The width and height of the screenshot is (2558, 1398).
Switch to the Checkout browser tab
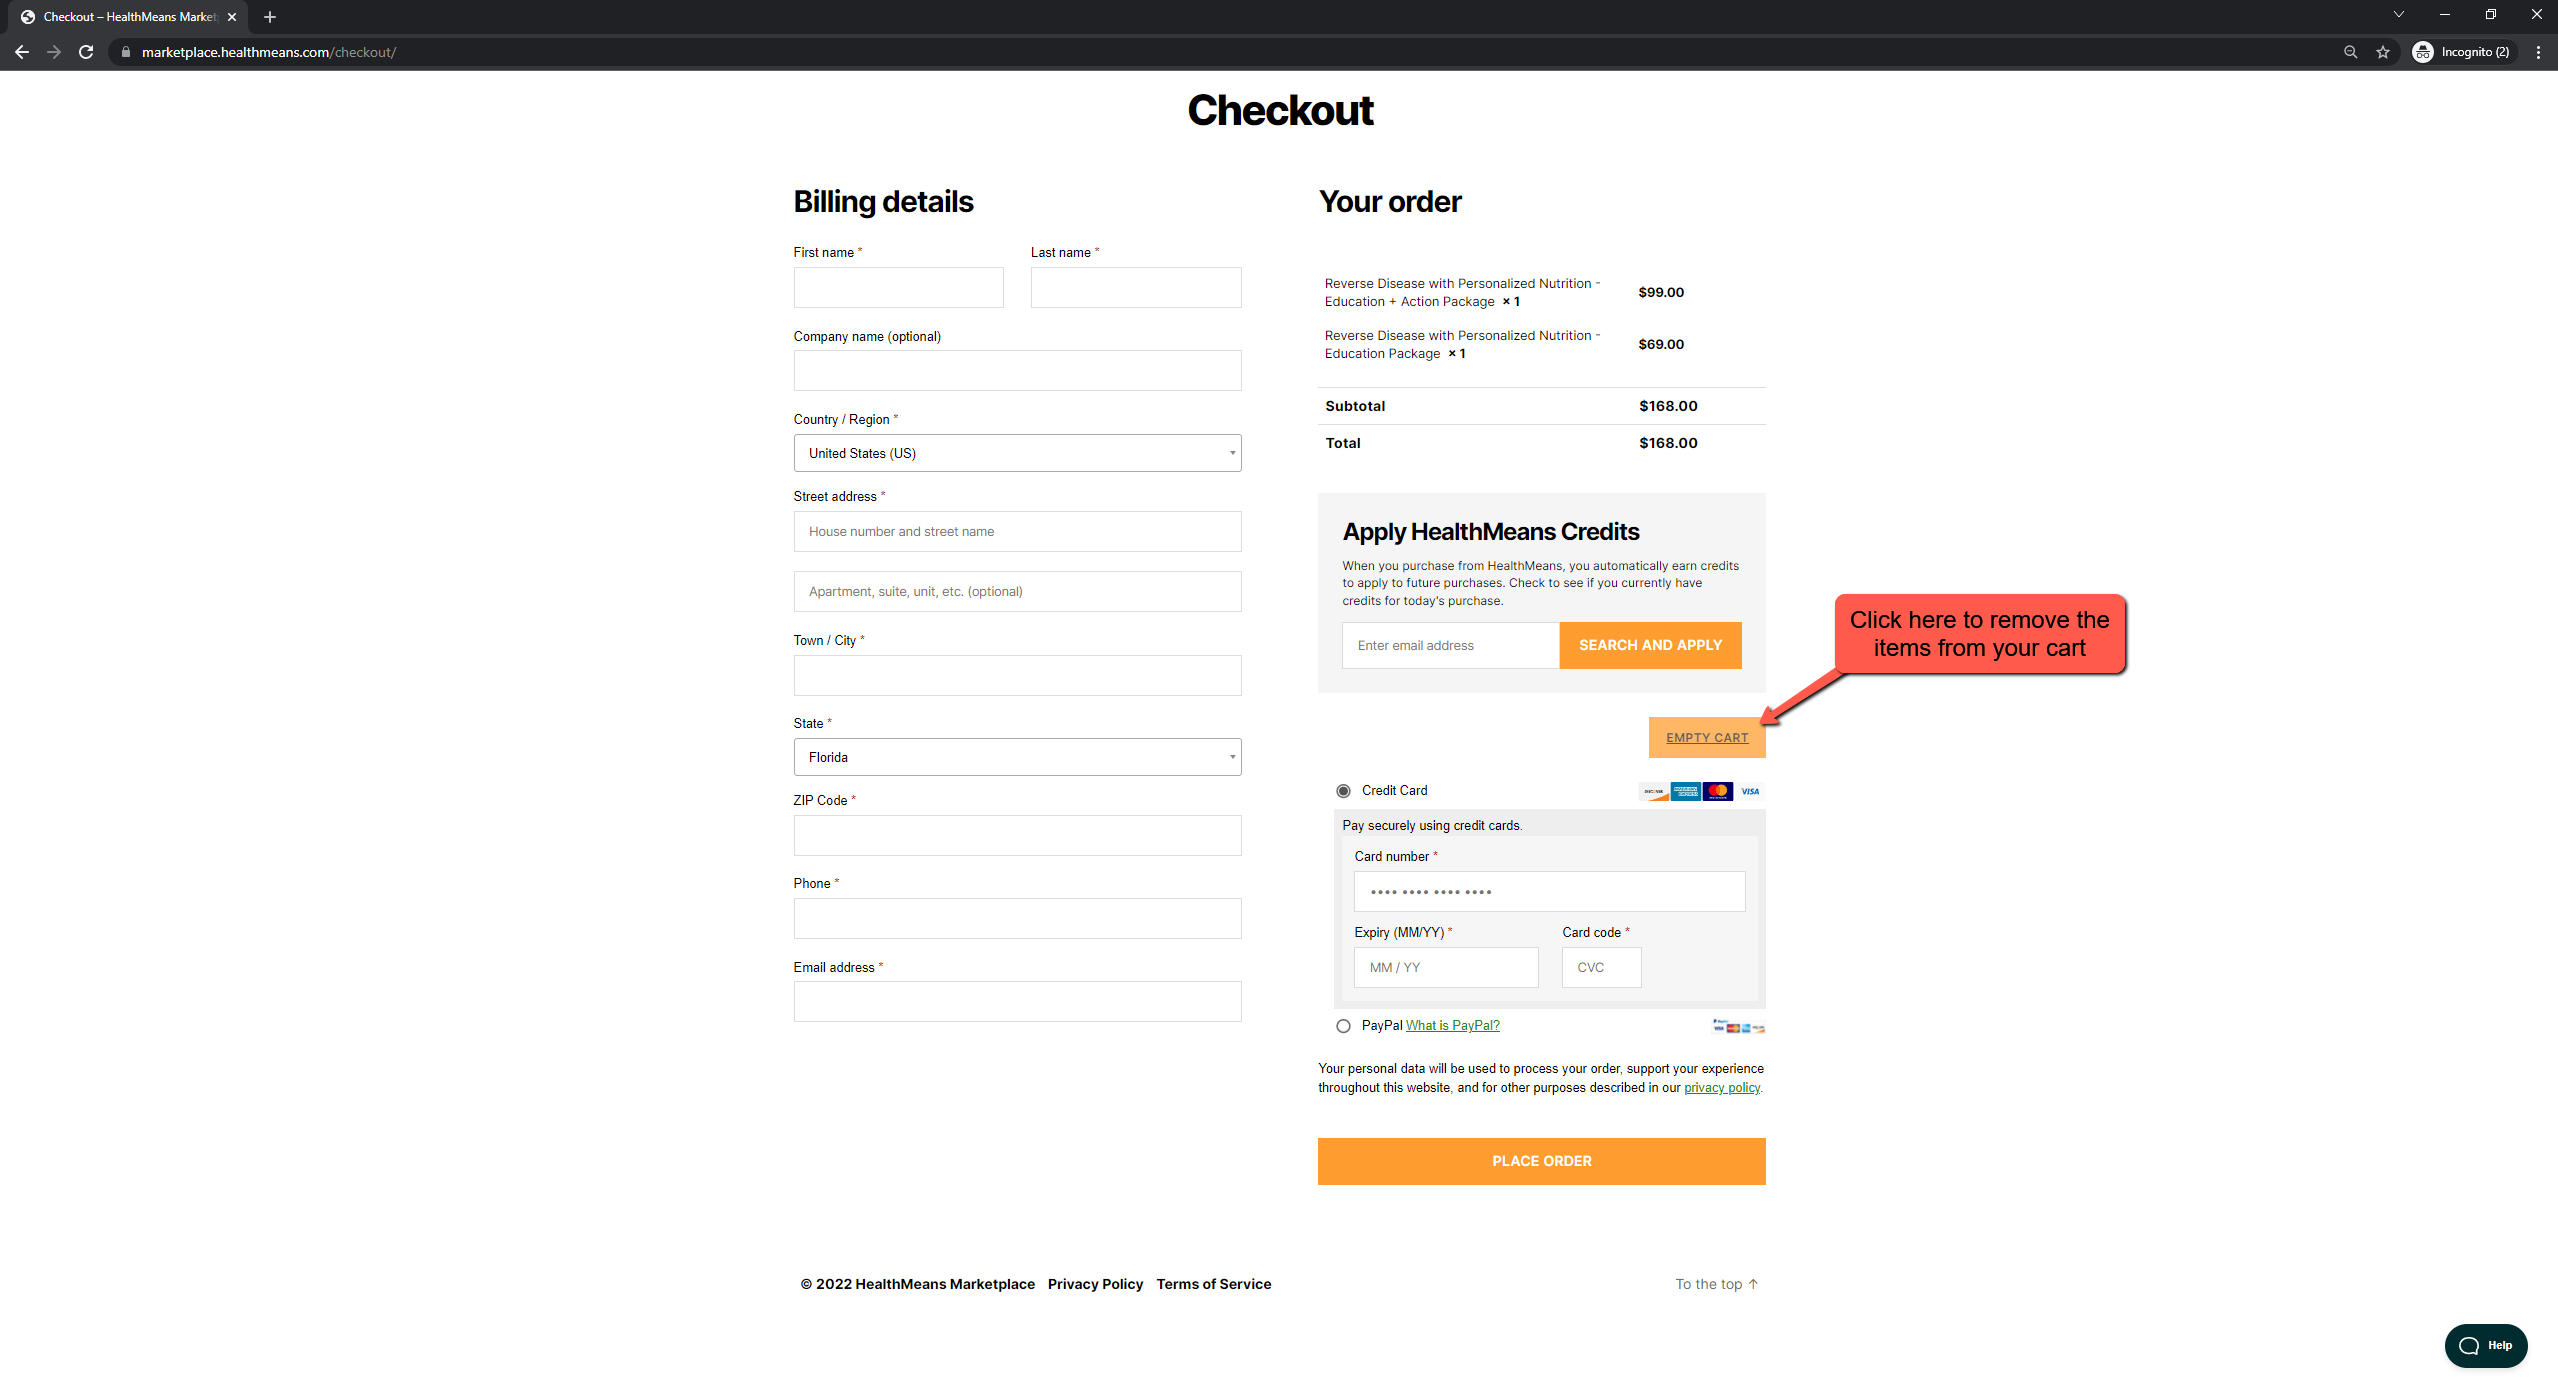click(125, 16)
